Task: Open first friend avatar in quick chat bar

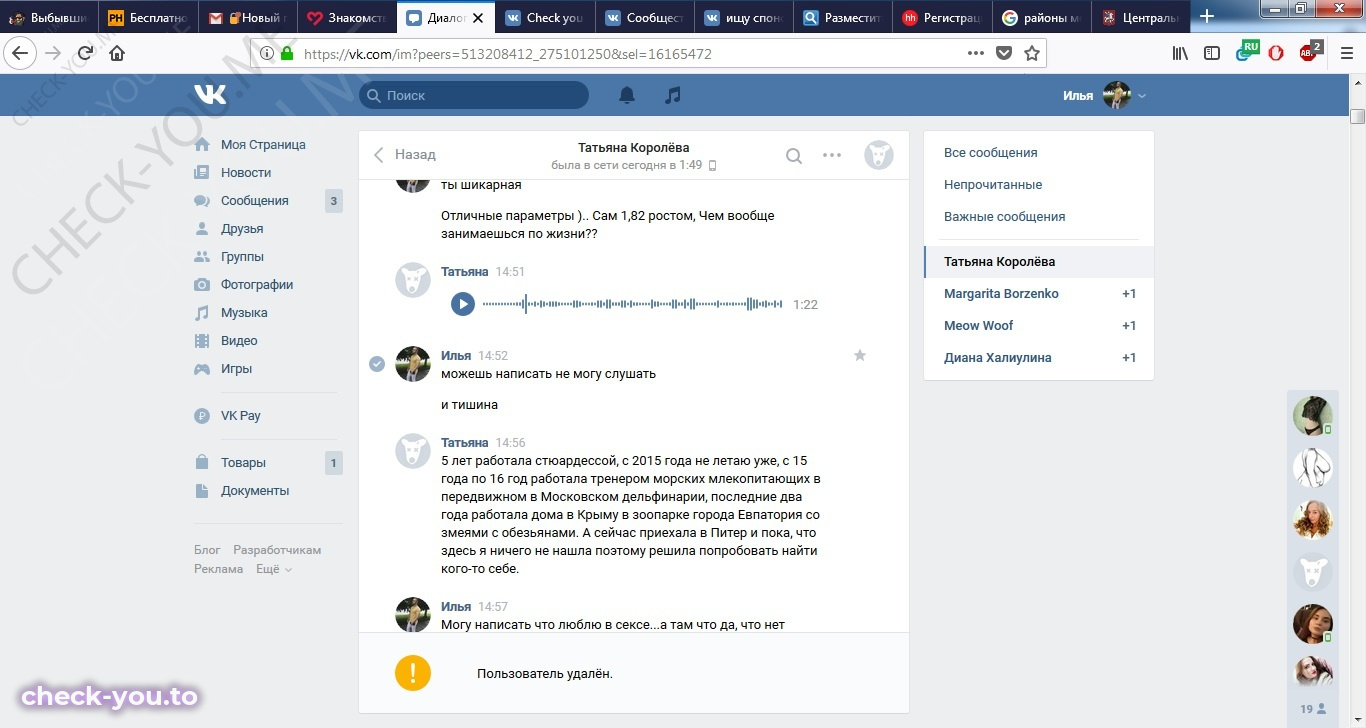Action: pyautogui.click(x=1312, y=415)
